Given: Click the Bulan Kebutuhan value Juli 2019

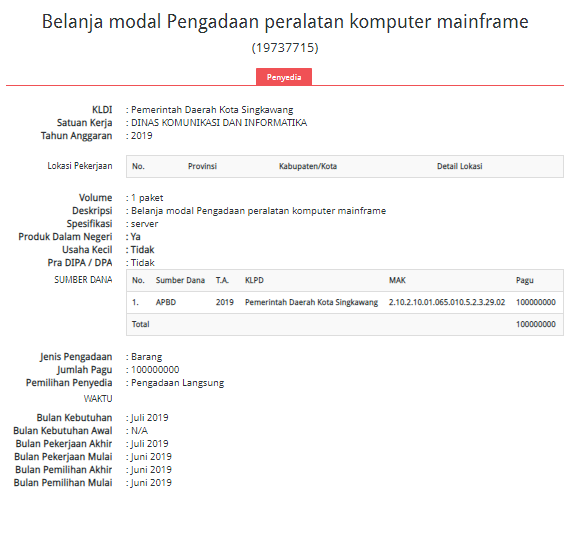Looking at the screenshot, I should [x=150, y=418].
